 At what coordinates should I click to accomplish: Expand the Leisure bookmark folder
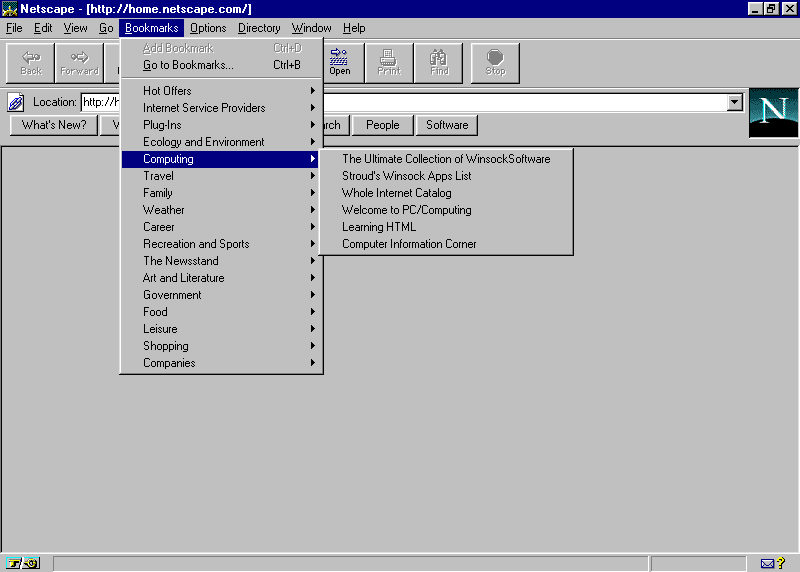[222, 329]
